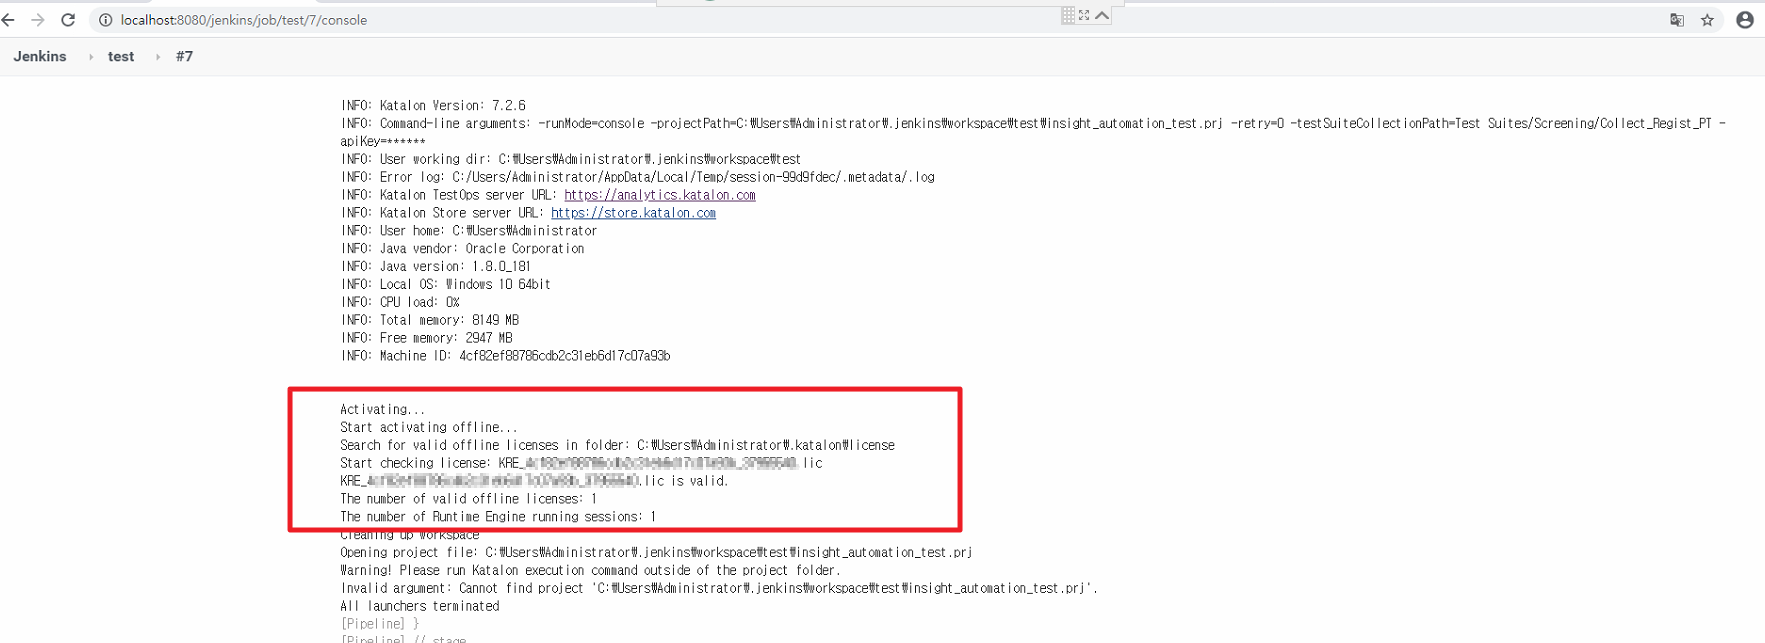Open the translate page icon
The height and width of the screenshot is (643, 1765).
[1677, 20]
